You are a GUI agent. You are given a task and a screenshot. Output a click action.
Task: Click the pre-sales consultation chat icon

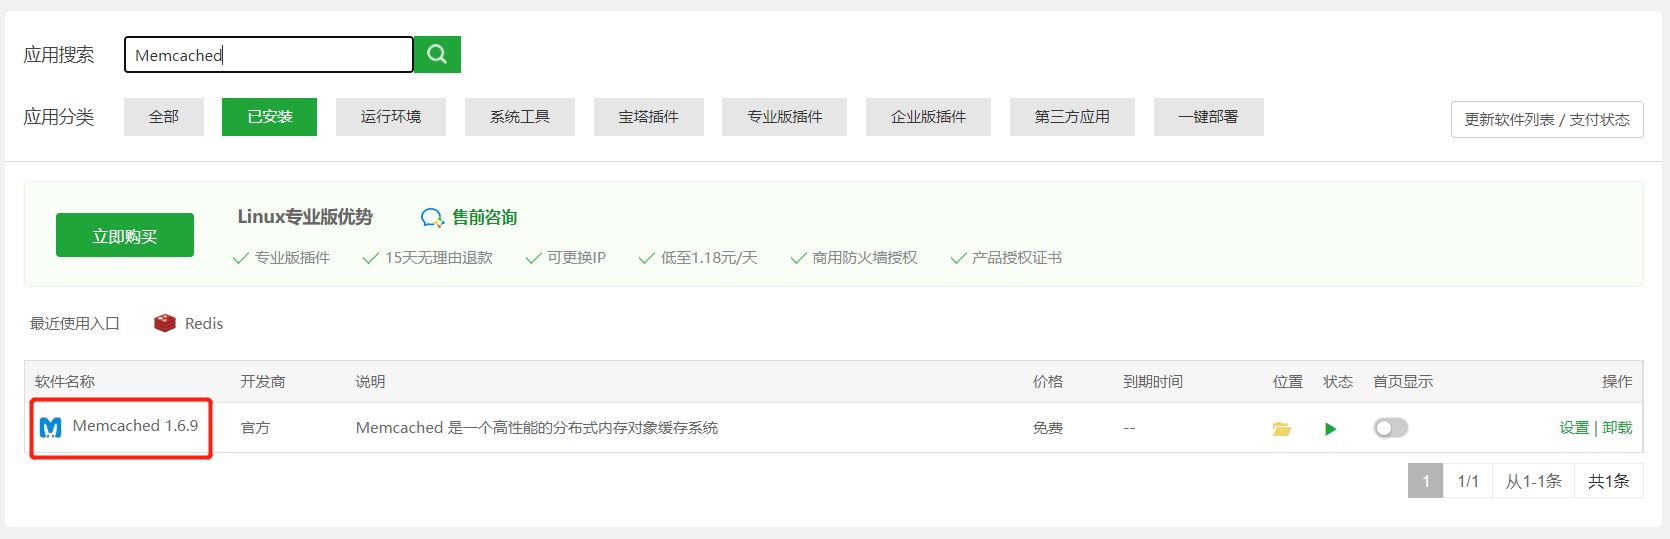coord(432,218)
